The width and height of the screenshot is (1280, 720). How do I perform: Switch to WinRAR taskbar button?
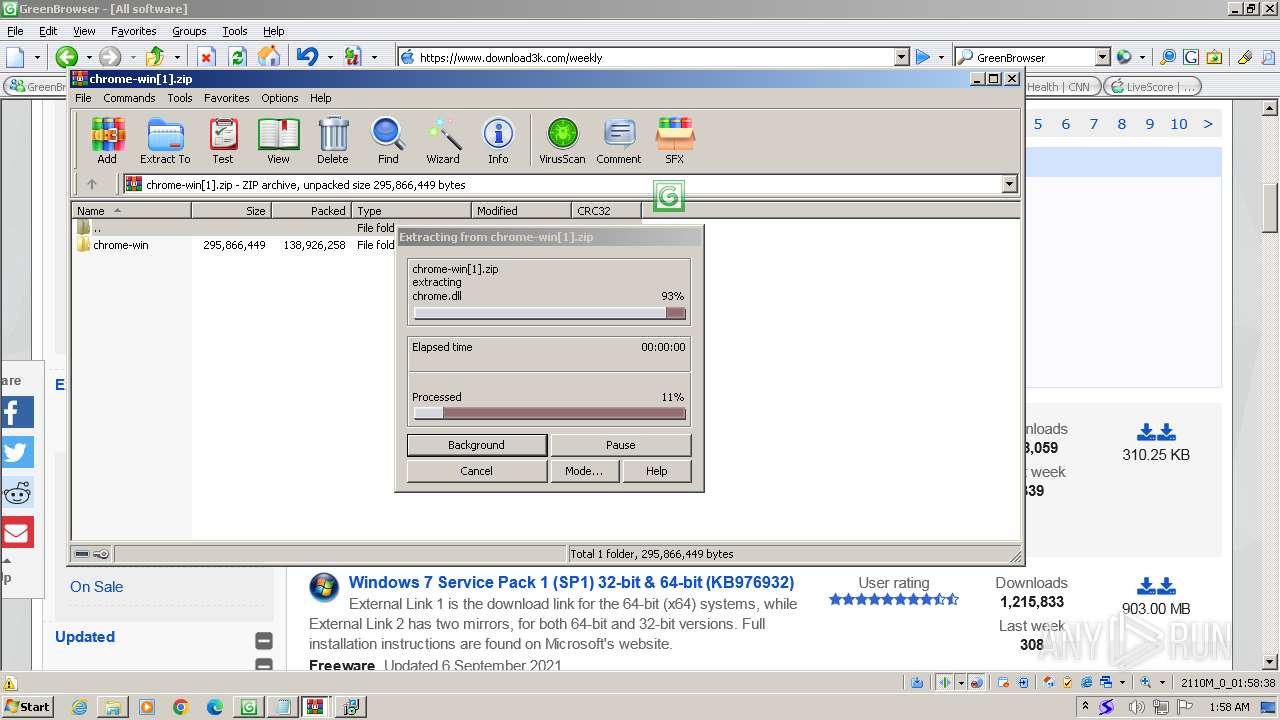pyautogui.click(x=316, y=707)
